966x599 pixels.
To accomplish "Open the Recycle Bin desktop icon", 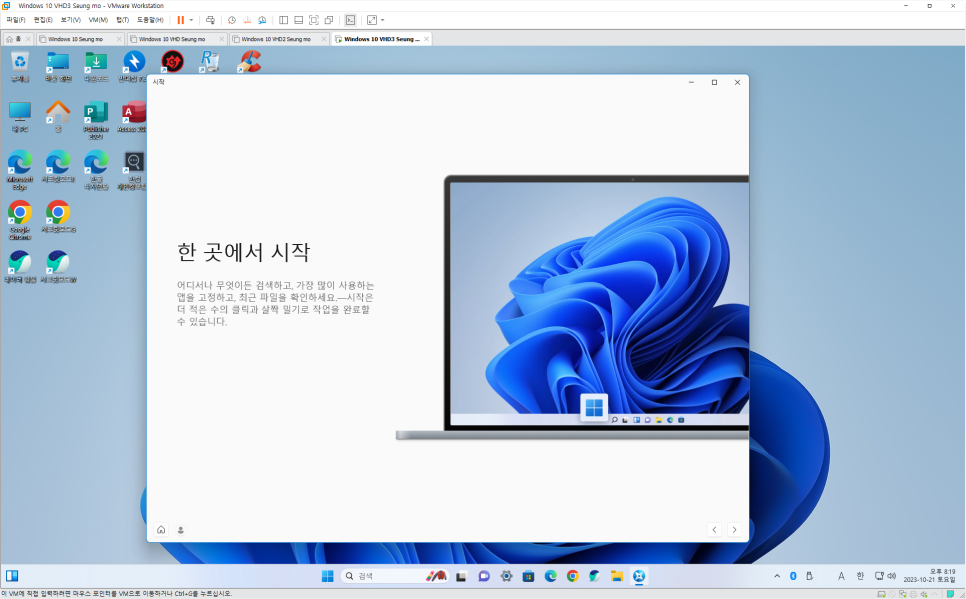I will [20, 67].
